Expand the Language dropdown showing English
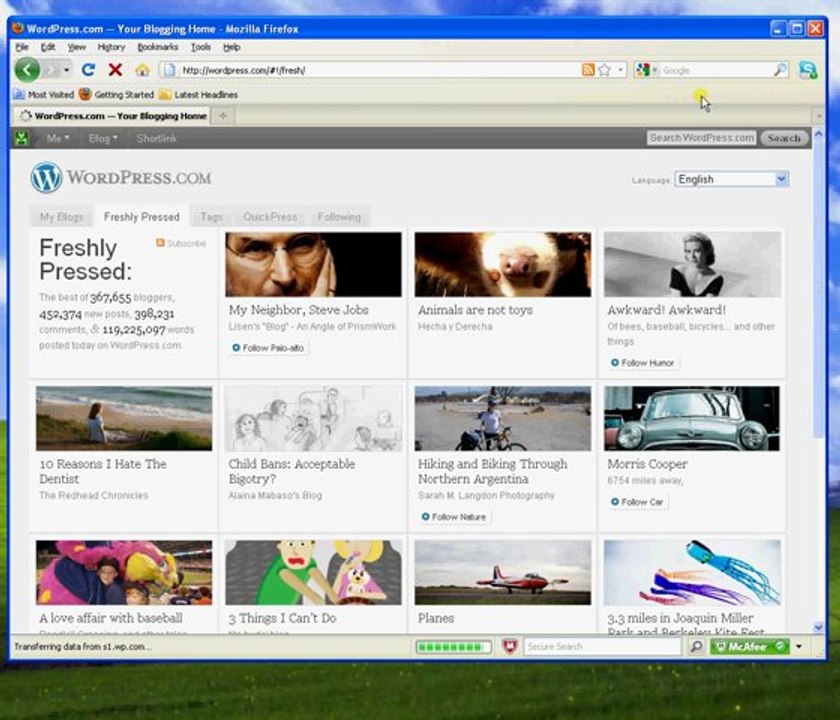Screen dimensions: 840x720 731,179
